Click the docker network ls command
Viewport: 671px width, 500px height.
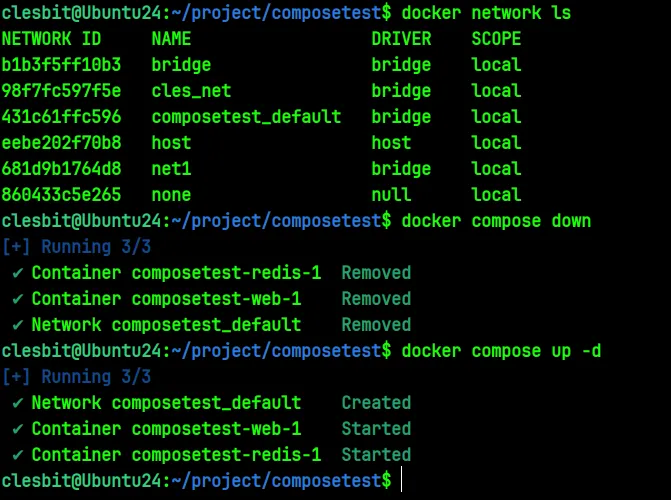(x=487, y=13)
